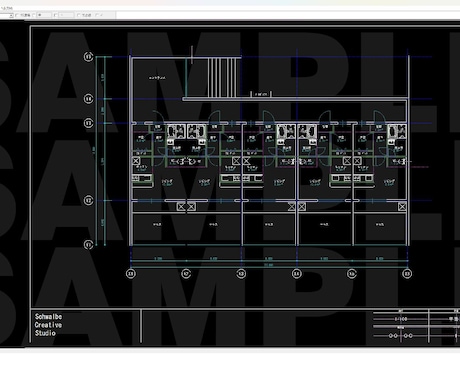Click the room label left of the staircase
This screenshot has width=460, height=380.
[x=157, y=78]
